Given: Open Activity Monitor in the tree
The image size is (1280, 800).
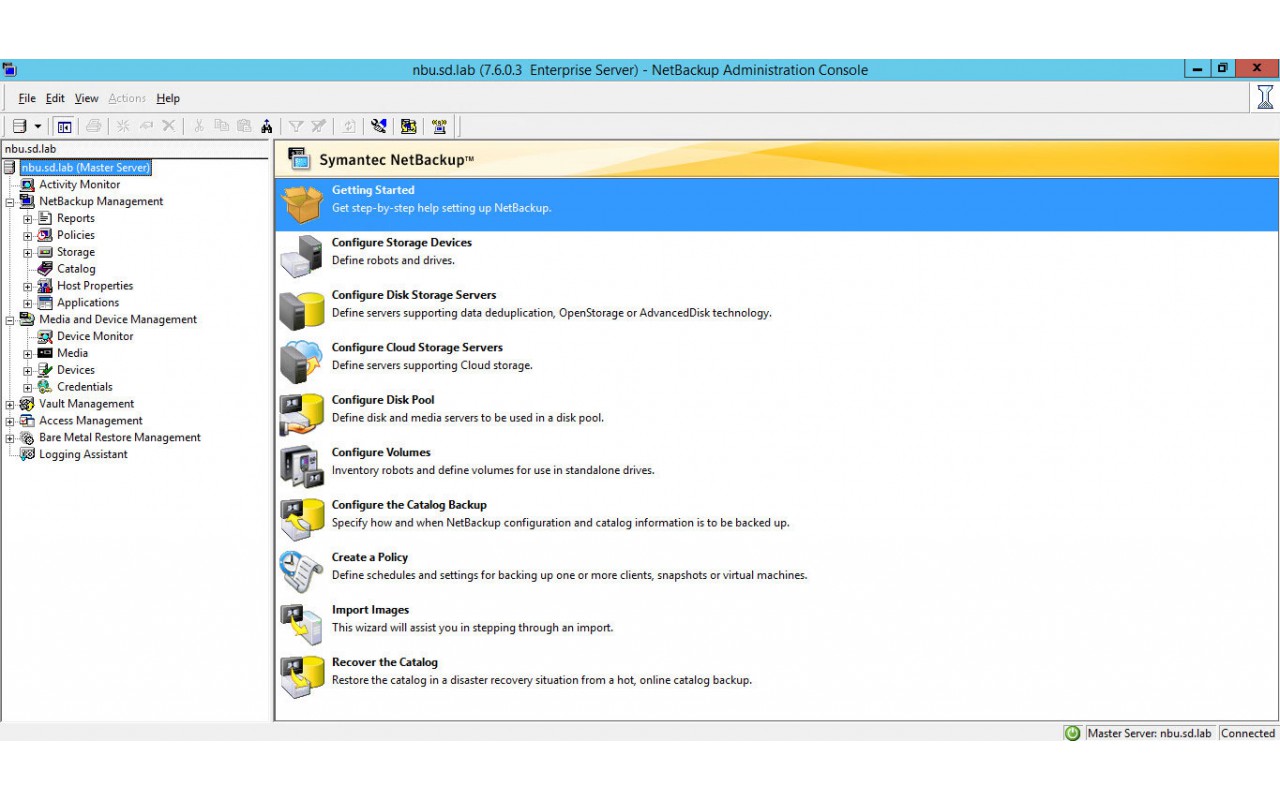Looking at the screenshot, I should (80, 184).
